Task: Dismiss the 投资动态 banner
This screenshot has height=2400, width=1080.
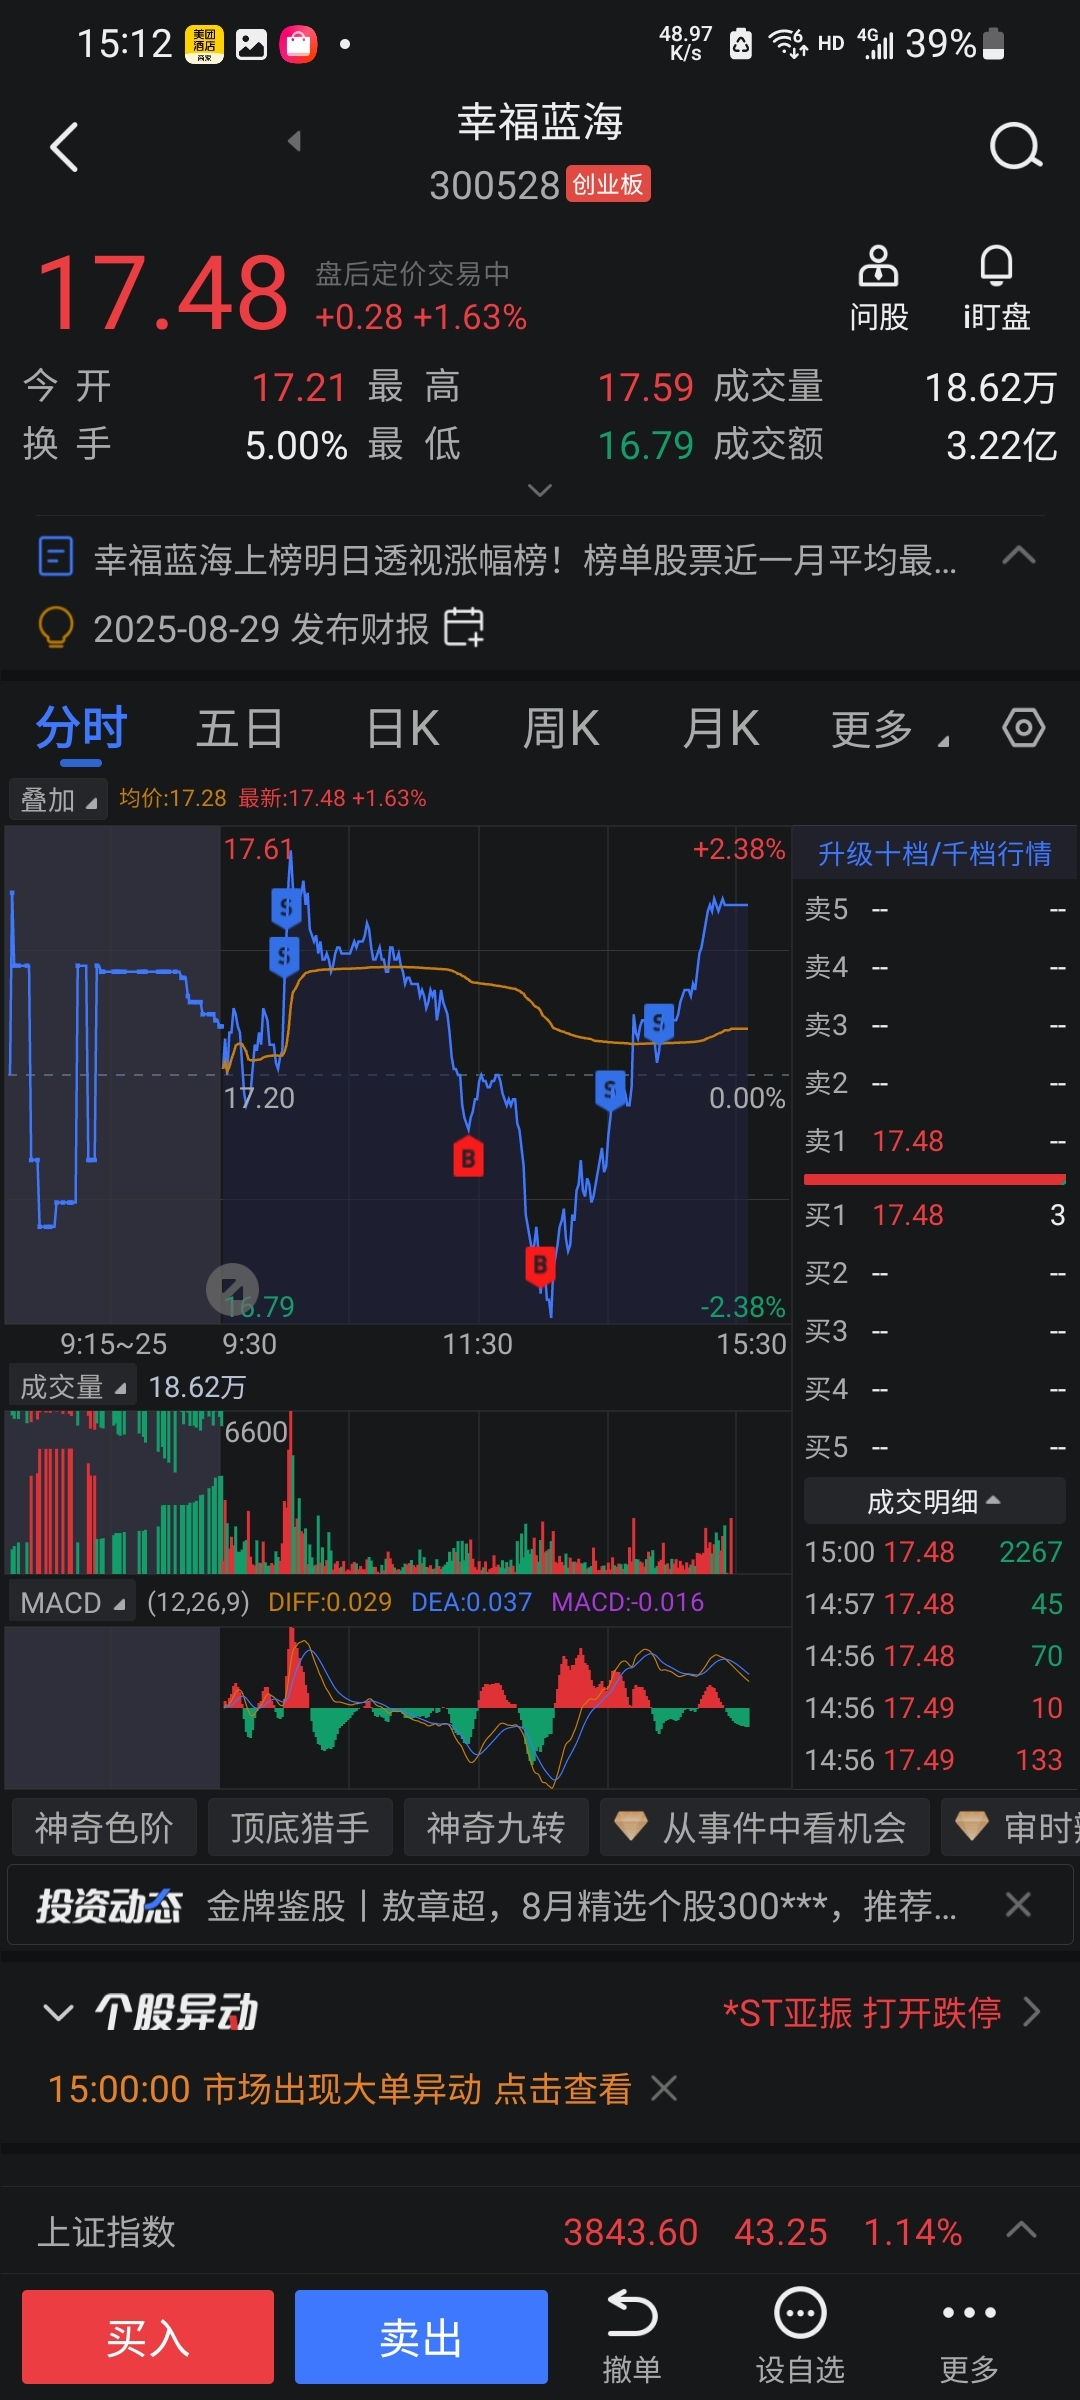Action: point(1018,1905)
